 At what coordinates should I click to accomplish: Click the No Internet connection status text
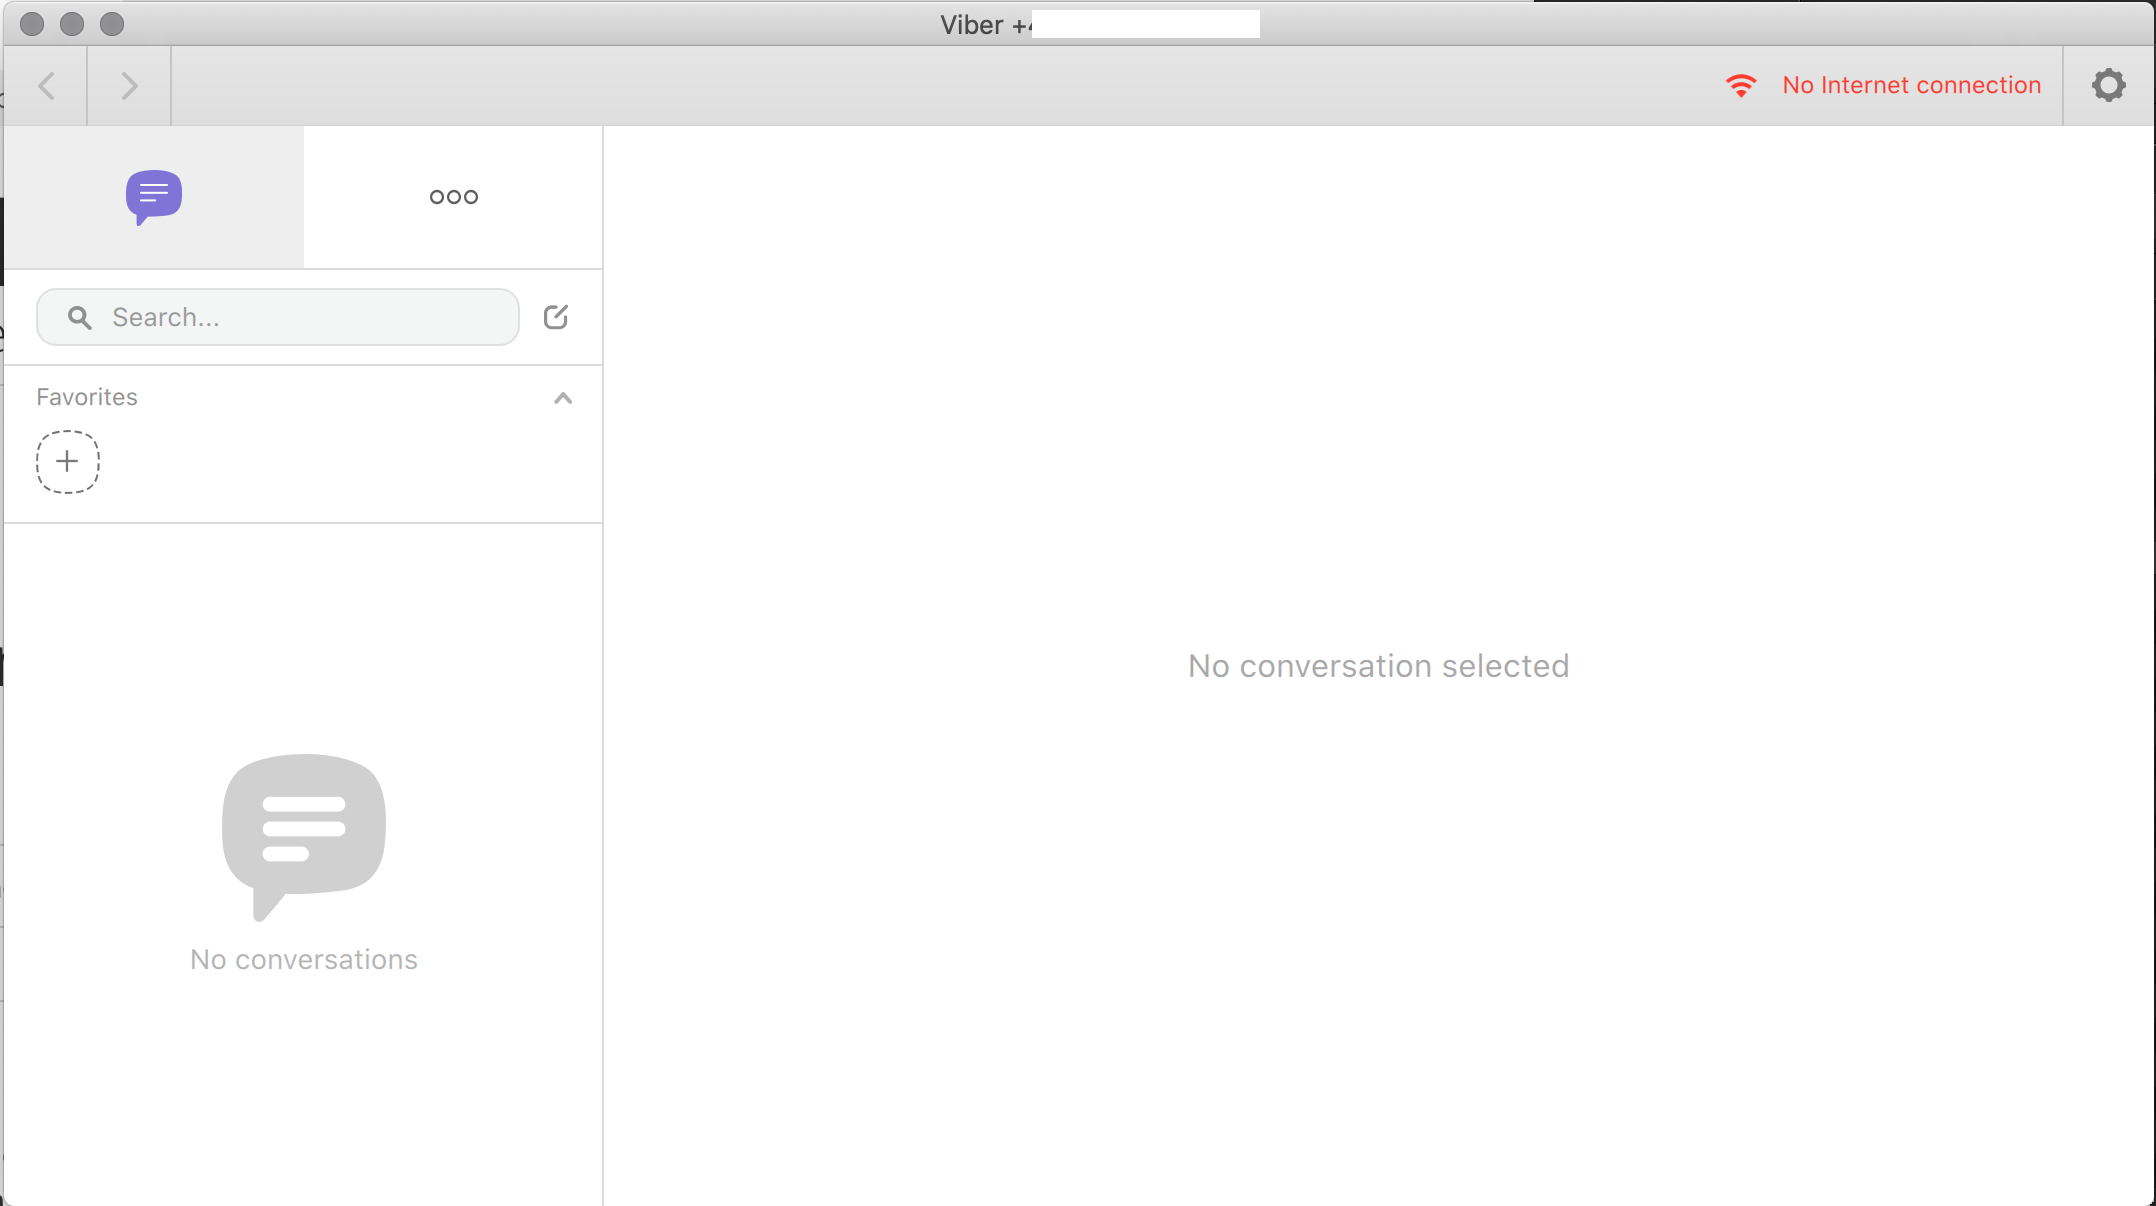1911,85
